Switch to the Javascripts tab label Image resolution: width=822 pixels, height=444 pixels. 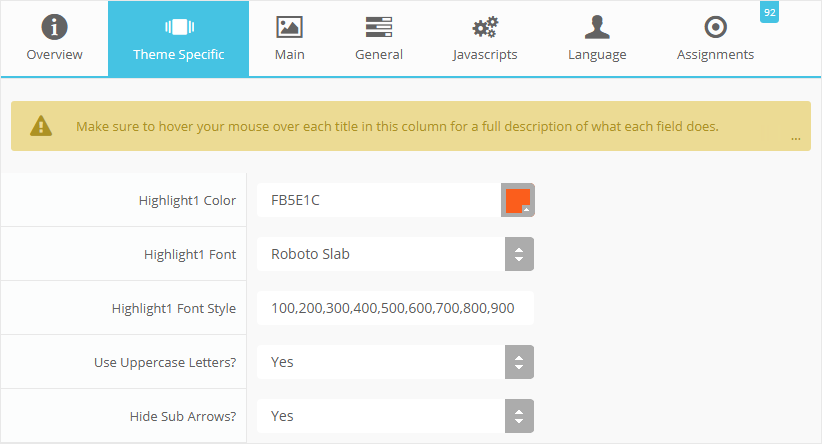pos(485,55)
